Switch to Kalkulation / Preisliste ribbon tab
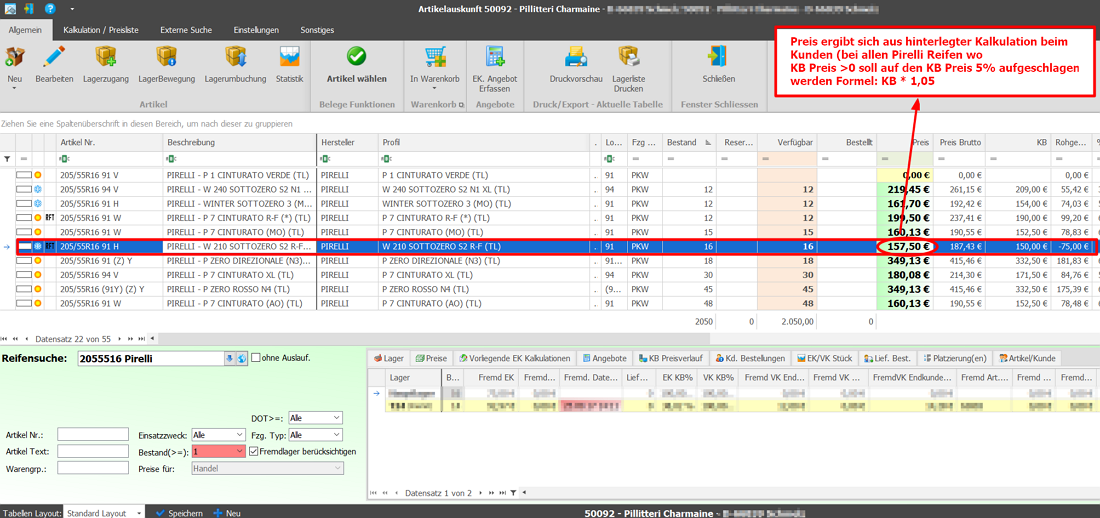Viewport: 1100px width, 518px height. pyautogui.click(x=100, y=30)
